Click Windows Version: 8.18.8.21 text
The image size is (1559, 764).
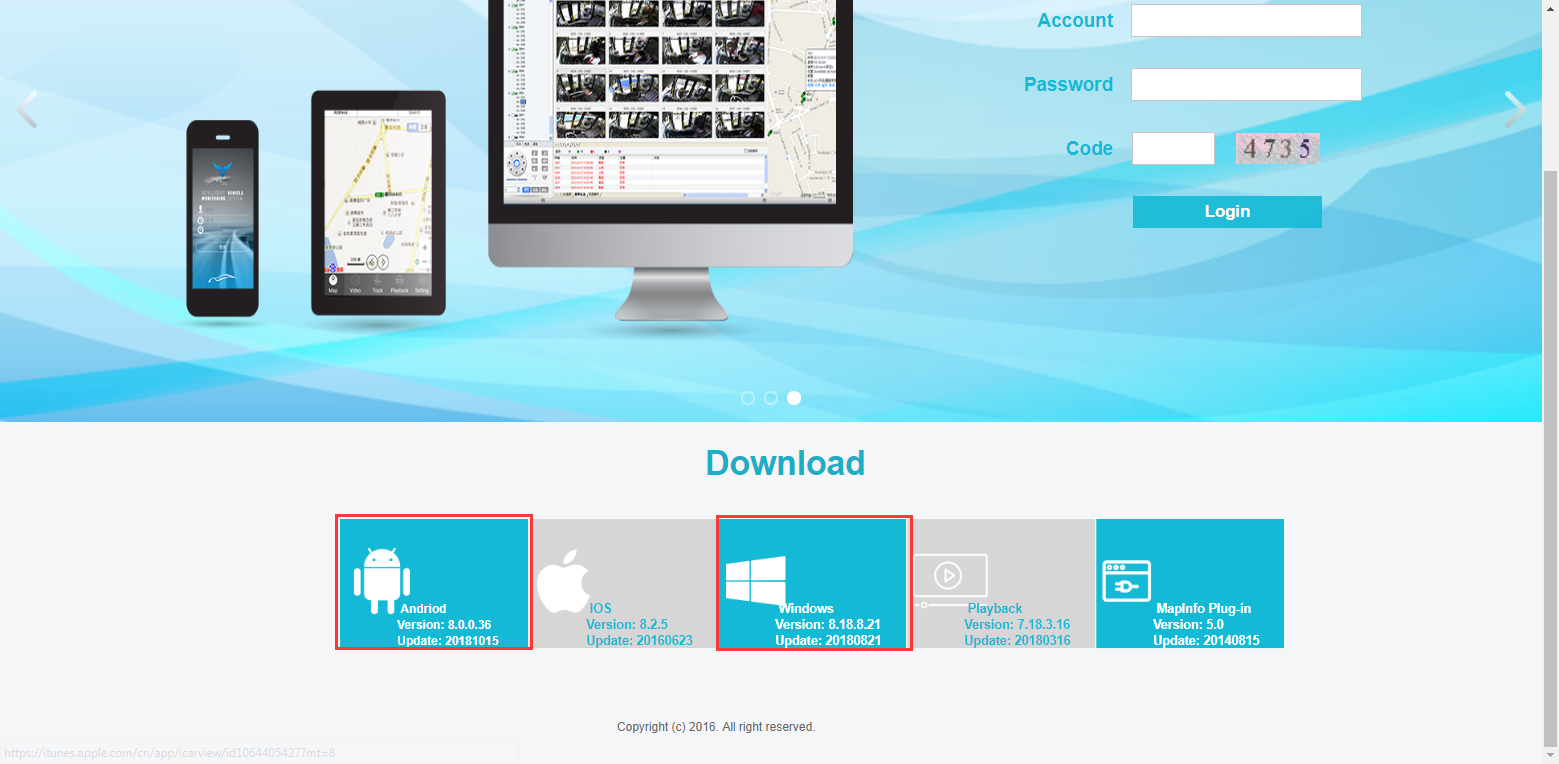pyautogui.click(x=828, y=624)
